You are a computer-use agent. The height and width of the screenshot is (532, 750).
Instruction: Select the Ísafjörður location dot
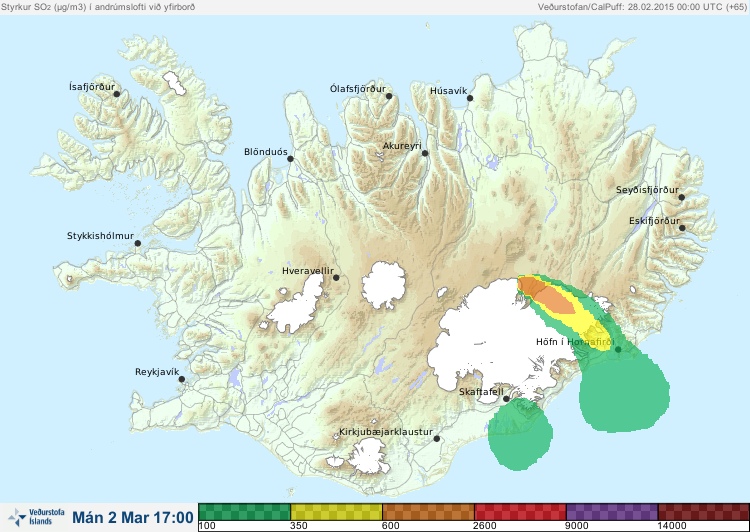[117, 94]
